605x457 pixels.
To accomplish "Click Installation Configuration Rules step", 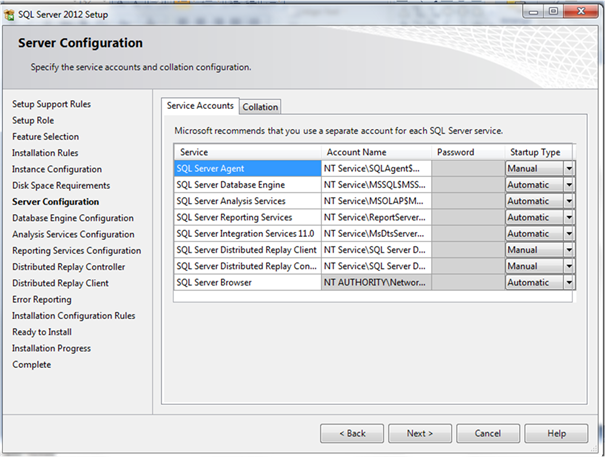I will click(74, 316).
